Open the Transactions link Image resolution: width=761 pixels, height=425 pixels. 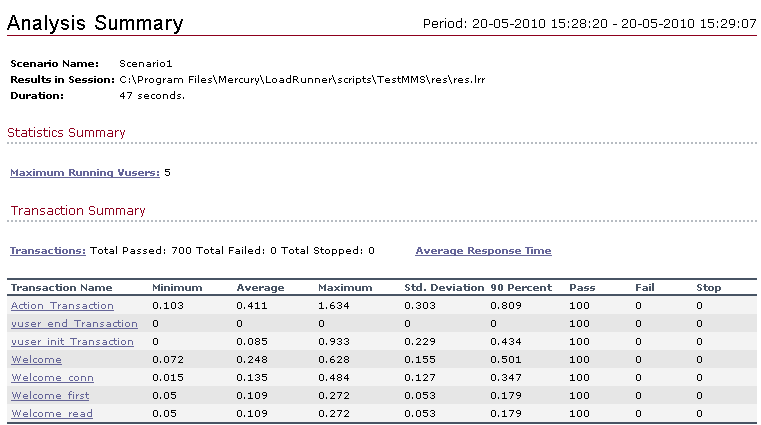click(x=48, y=251)
